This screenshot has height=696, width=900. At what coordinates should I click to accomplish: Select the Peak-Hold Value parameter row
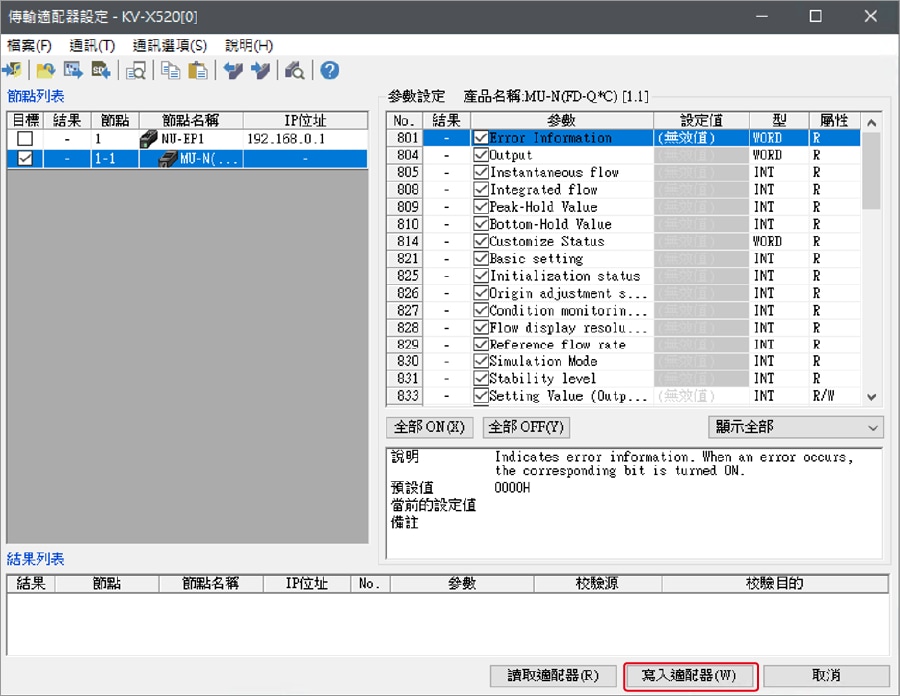543,207
